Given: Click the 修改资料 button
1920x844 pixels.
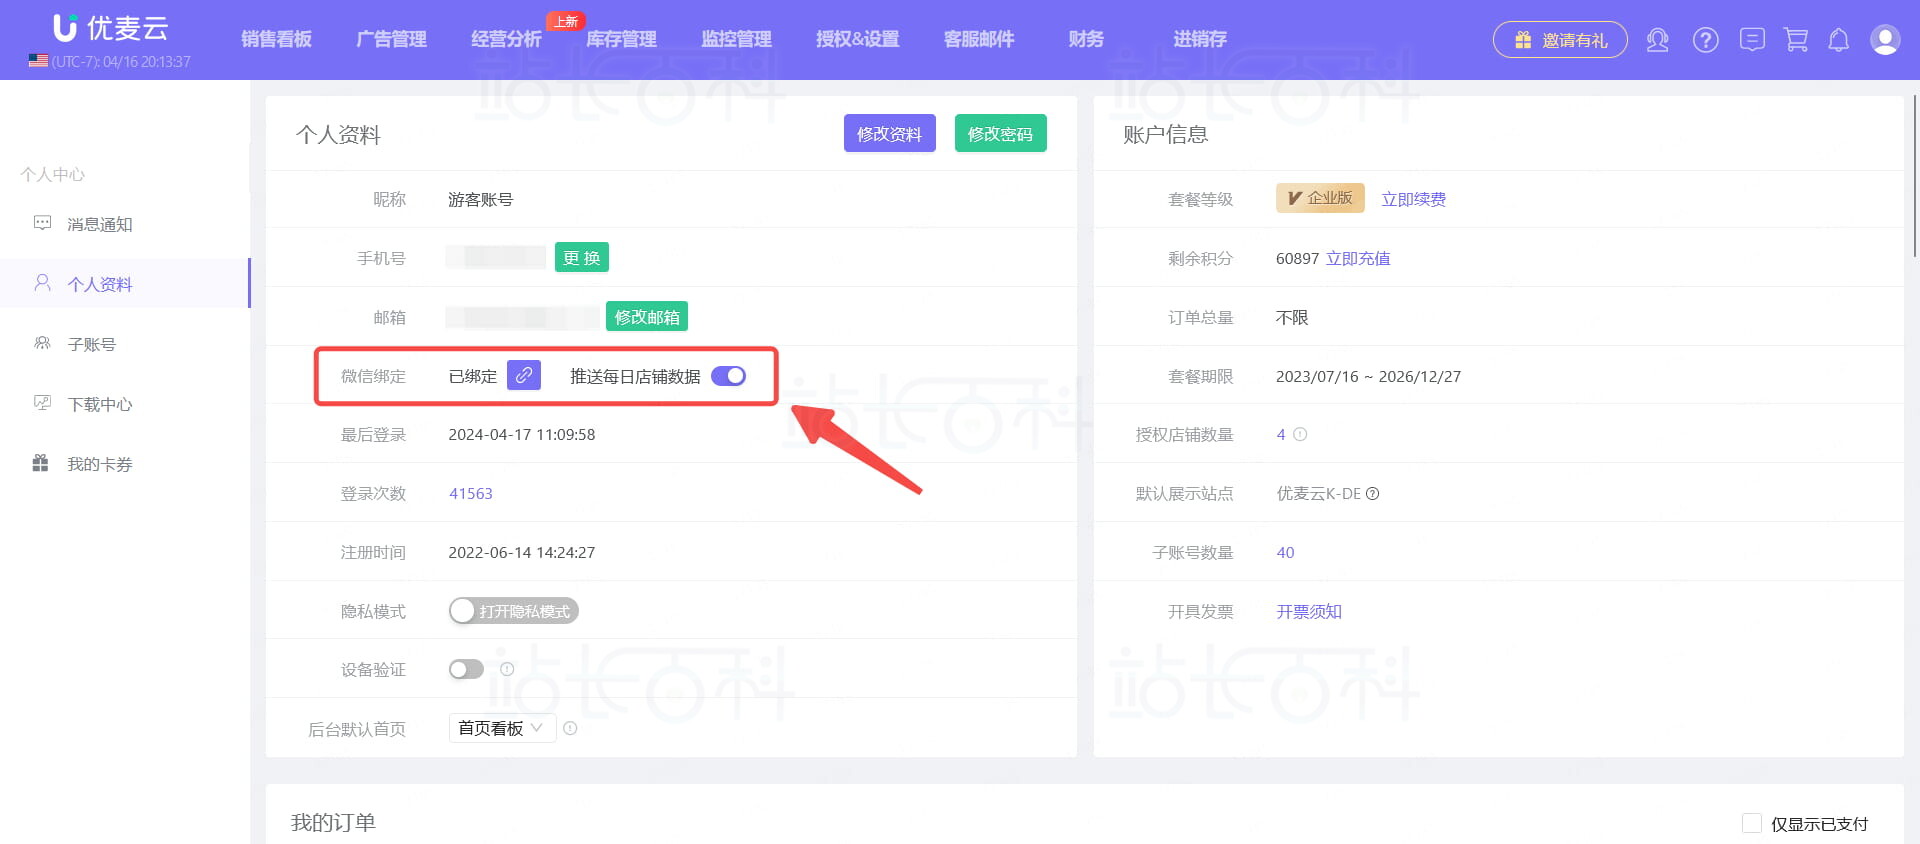Looking at the screenshot, I should coord(890,133).
